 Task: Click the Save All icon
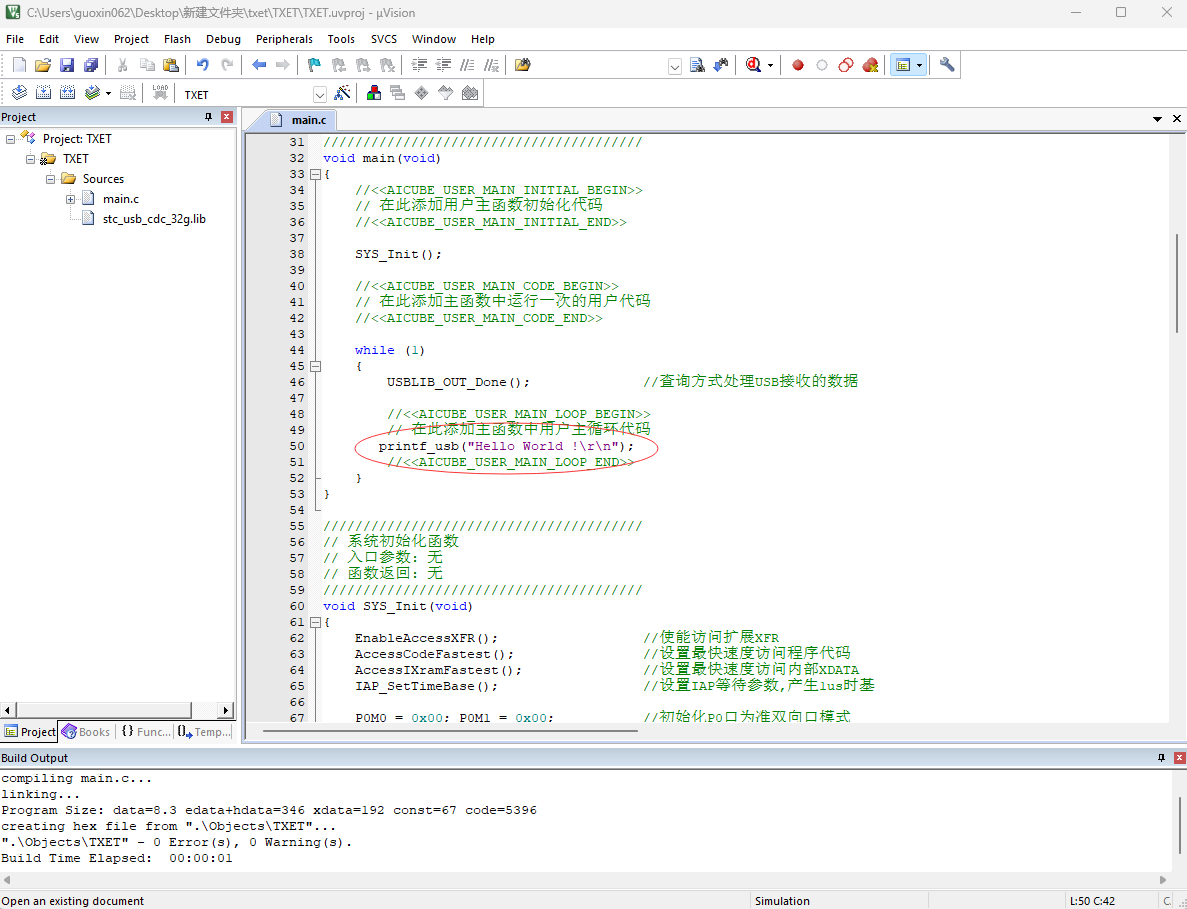point(91,65)
